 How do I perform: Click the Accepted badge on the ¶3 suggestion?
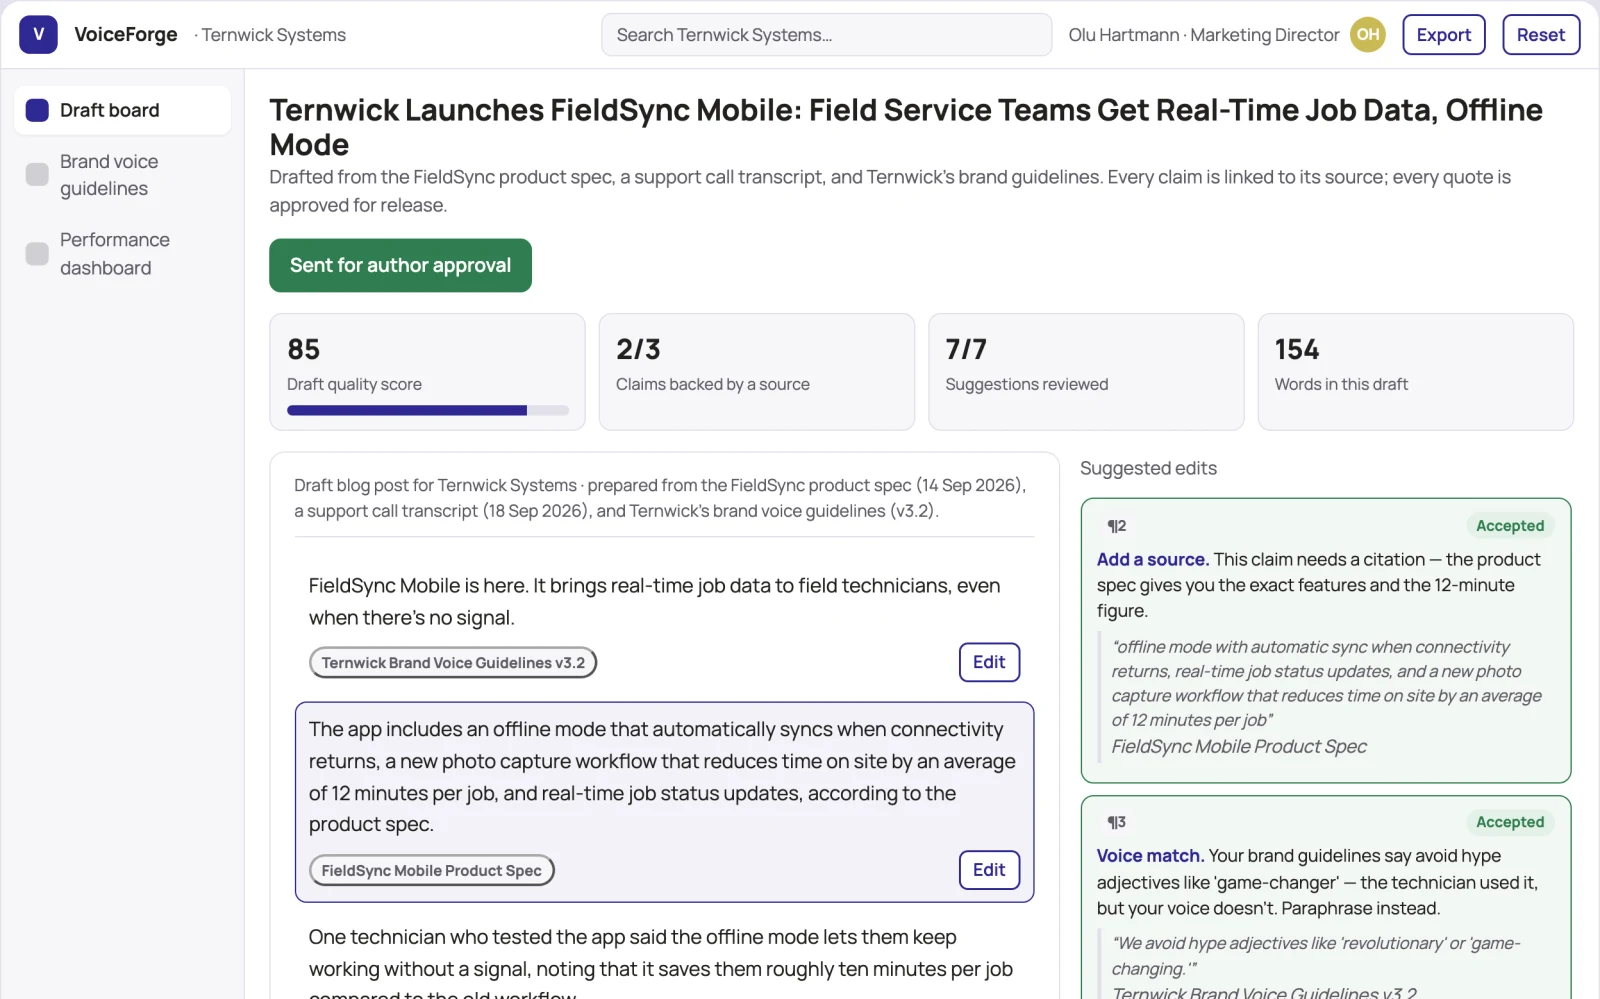point(1510,822)
